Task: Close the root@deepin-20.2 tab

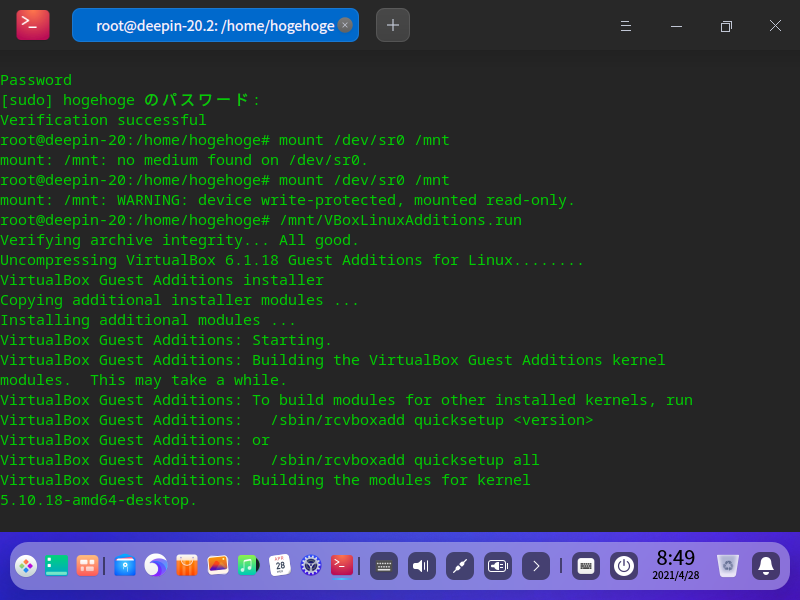Action: click(345, 24)
